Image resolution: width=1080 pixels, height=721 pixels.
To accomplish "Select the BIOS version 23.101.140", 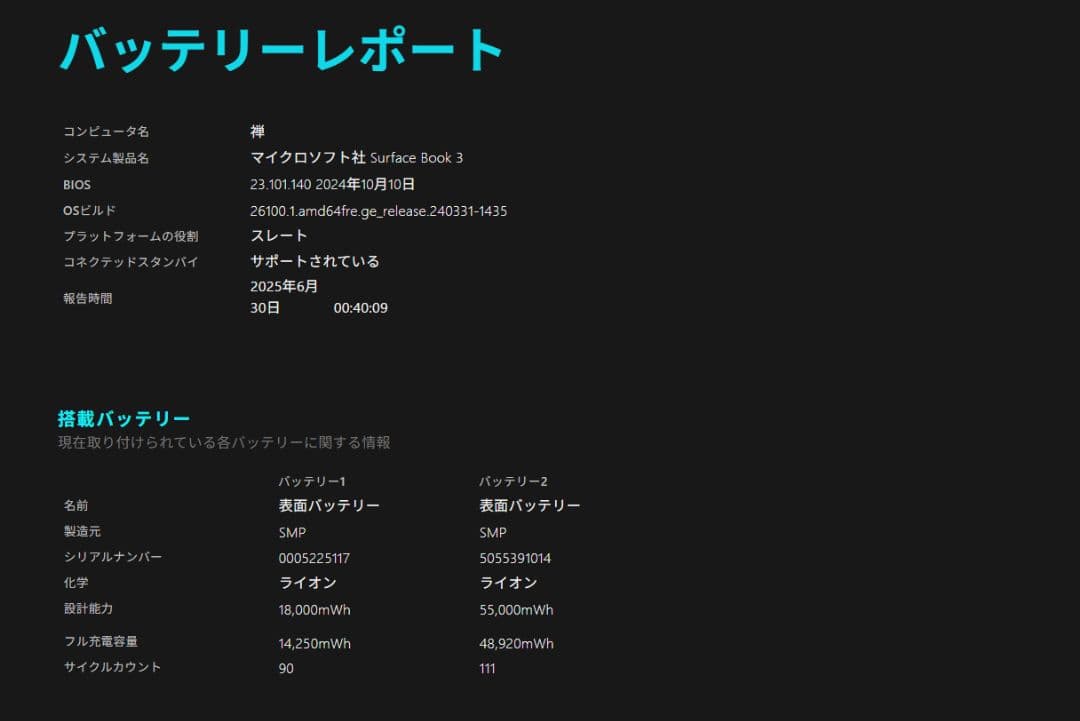I will [x=290, y=184].
